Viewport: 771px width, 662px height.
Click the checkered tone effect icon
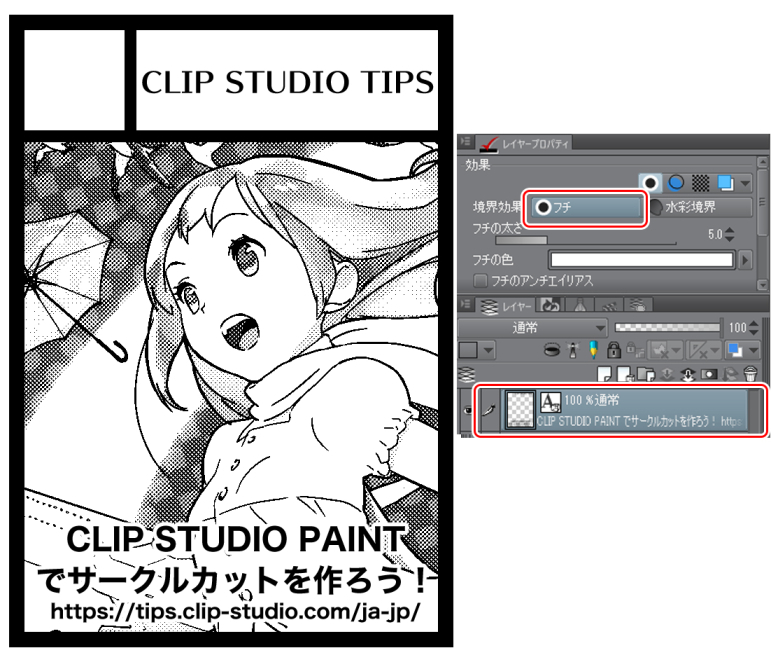click(700, 183)
